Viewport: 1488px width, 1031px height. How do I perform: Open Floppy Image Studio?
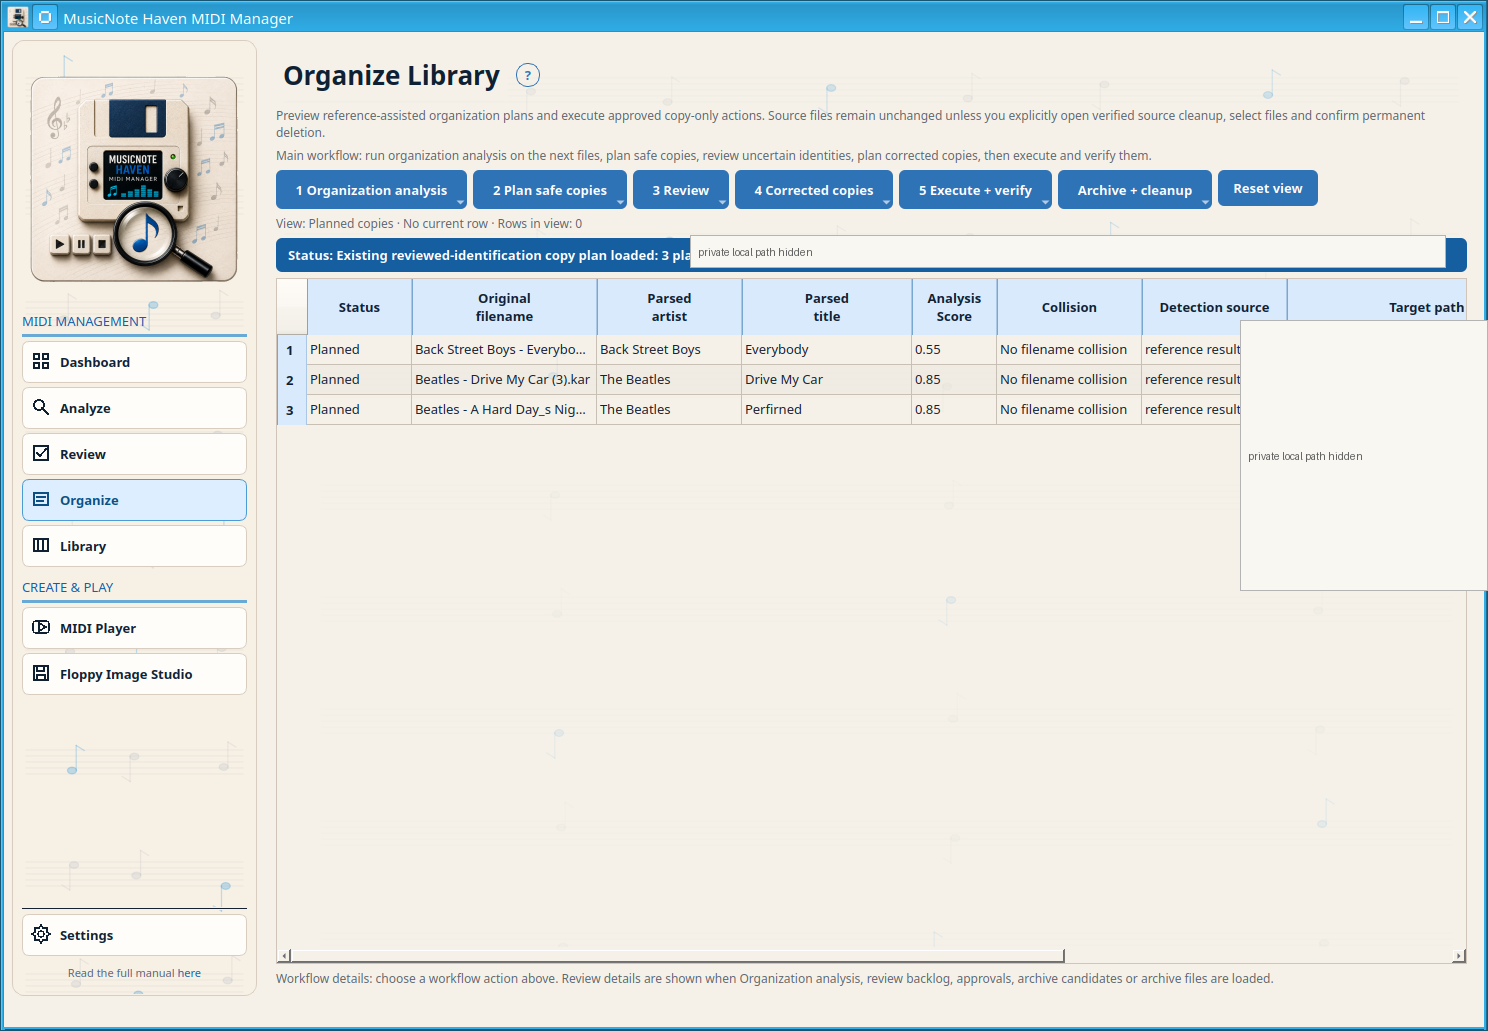[x=134, y=674]
